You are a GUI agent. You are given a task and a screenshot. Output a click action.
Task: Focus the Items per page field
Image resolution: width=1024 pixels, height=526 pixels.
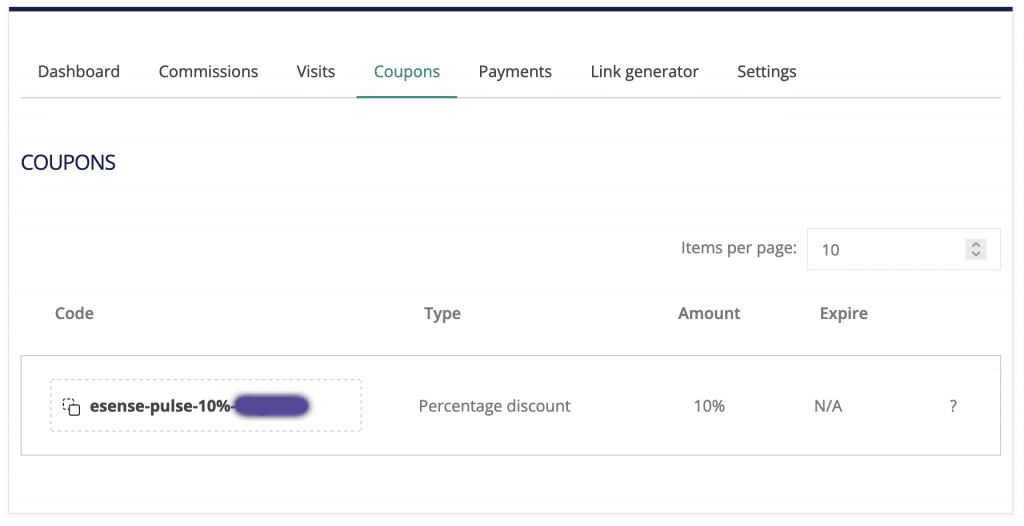(885, 249)
